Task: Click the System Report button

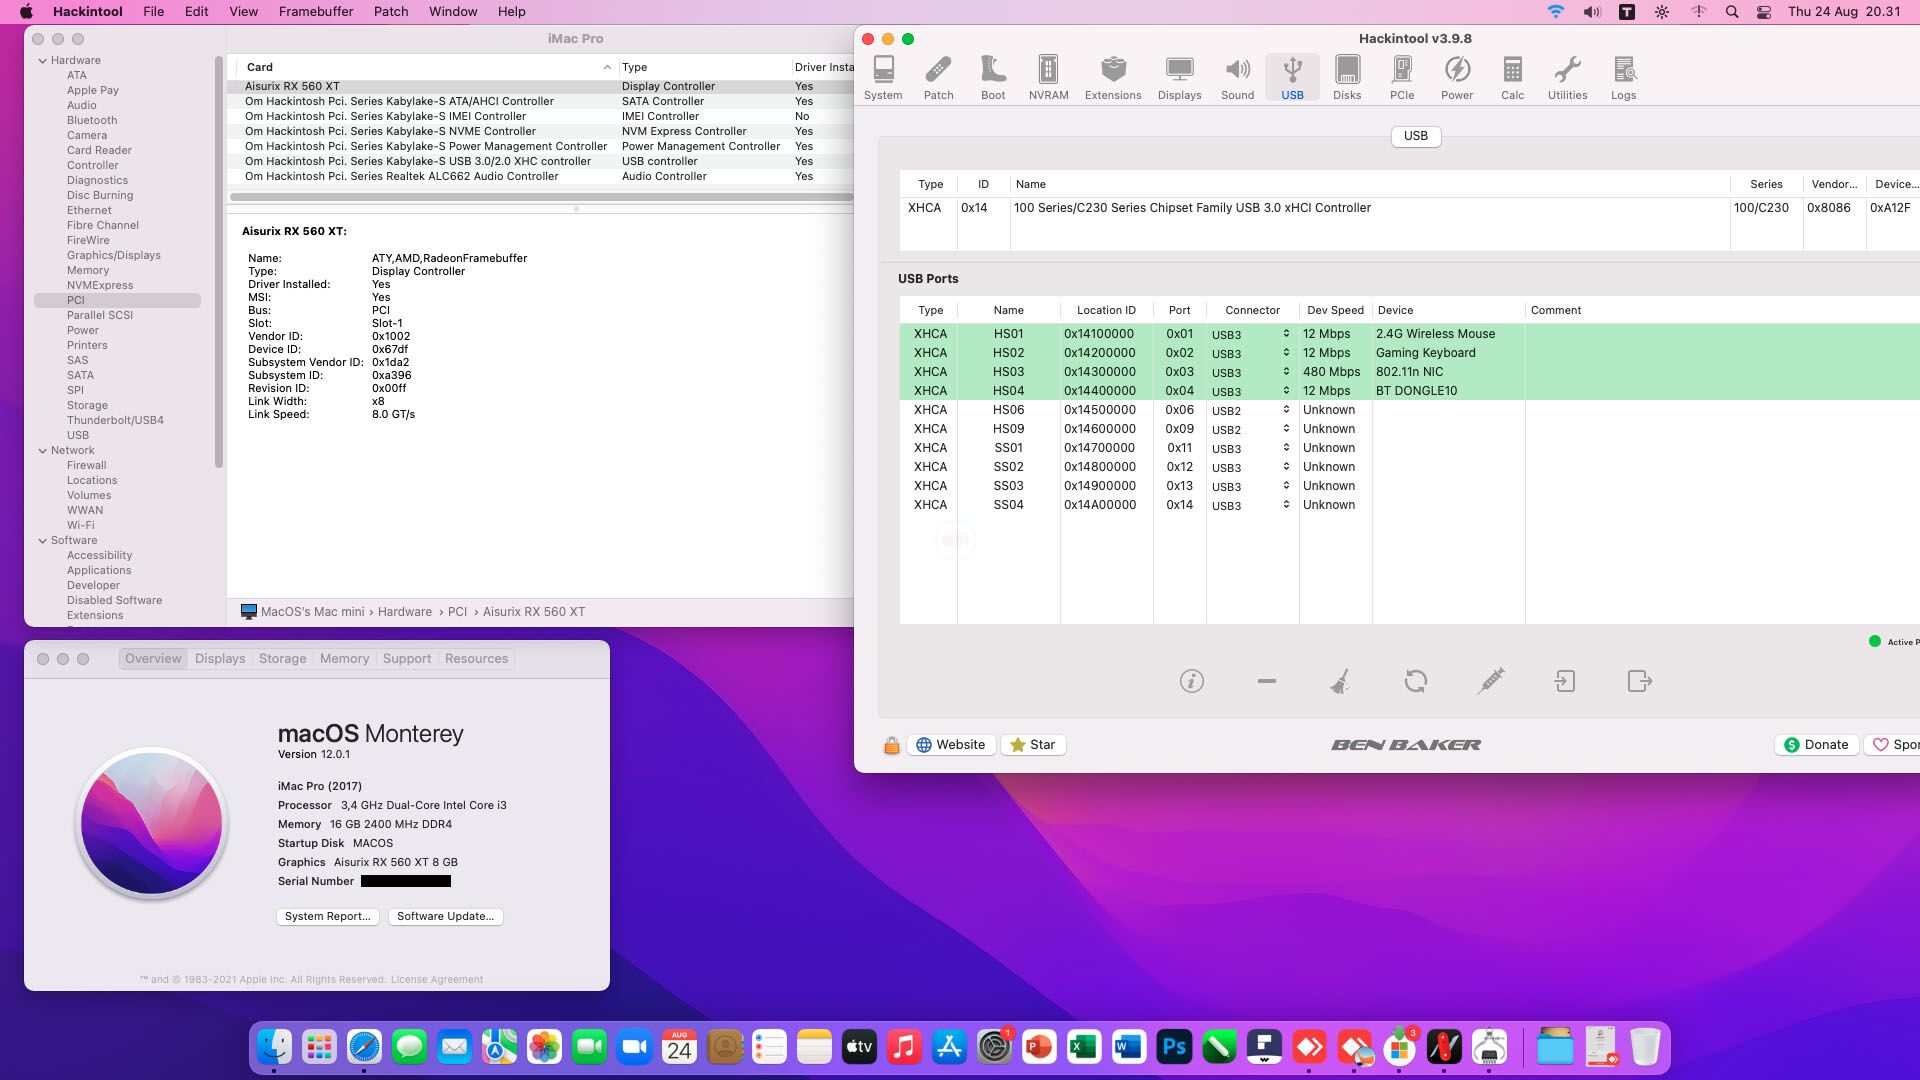Action: [327, 916]
